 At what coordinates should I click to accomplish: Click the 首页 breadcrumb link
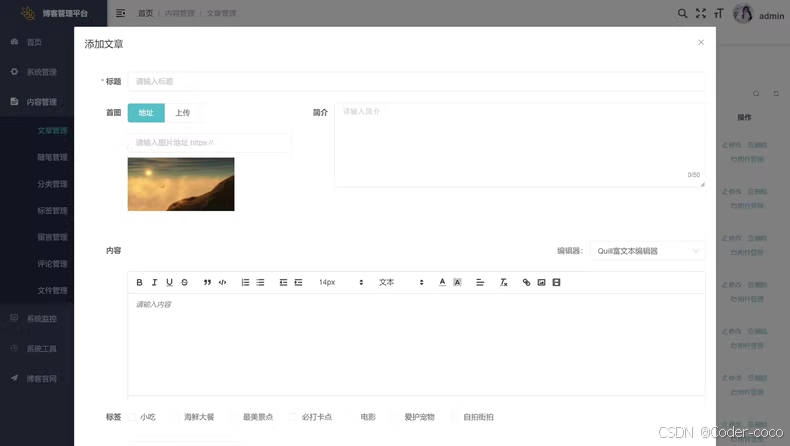[146, 13]
